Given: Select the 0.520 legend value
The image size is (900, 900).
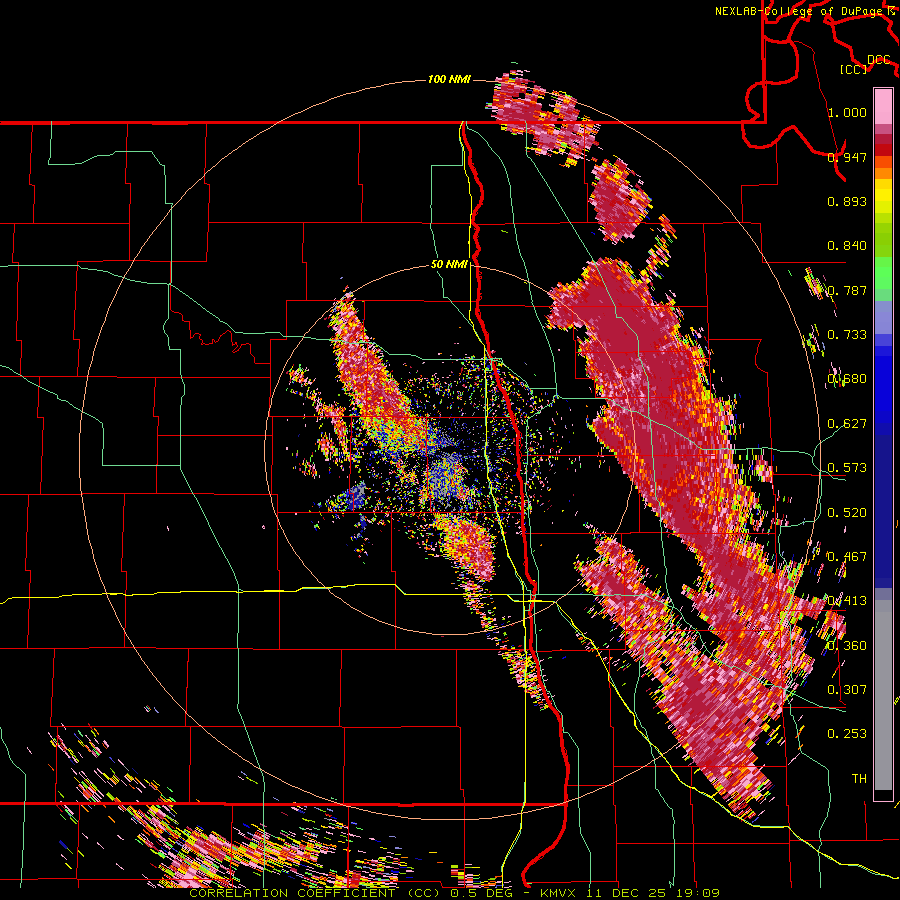Looking at the screenshot, I should click(x=847, y=513).
